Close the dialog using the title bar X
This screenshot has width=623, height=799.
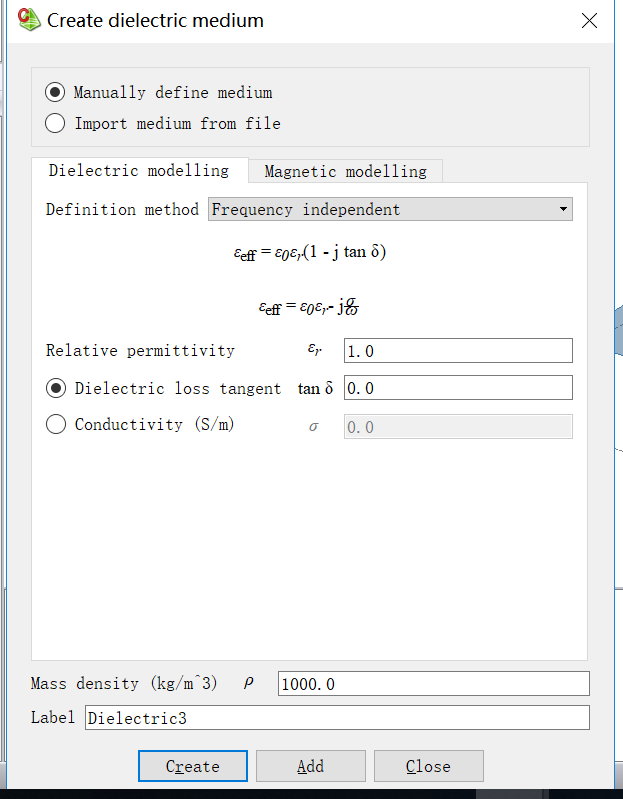[590, 20]
